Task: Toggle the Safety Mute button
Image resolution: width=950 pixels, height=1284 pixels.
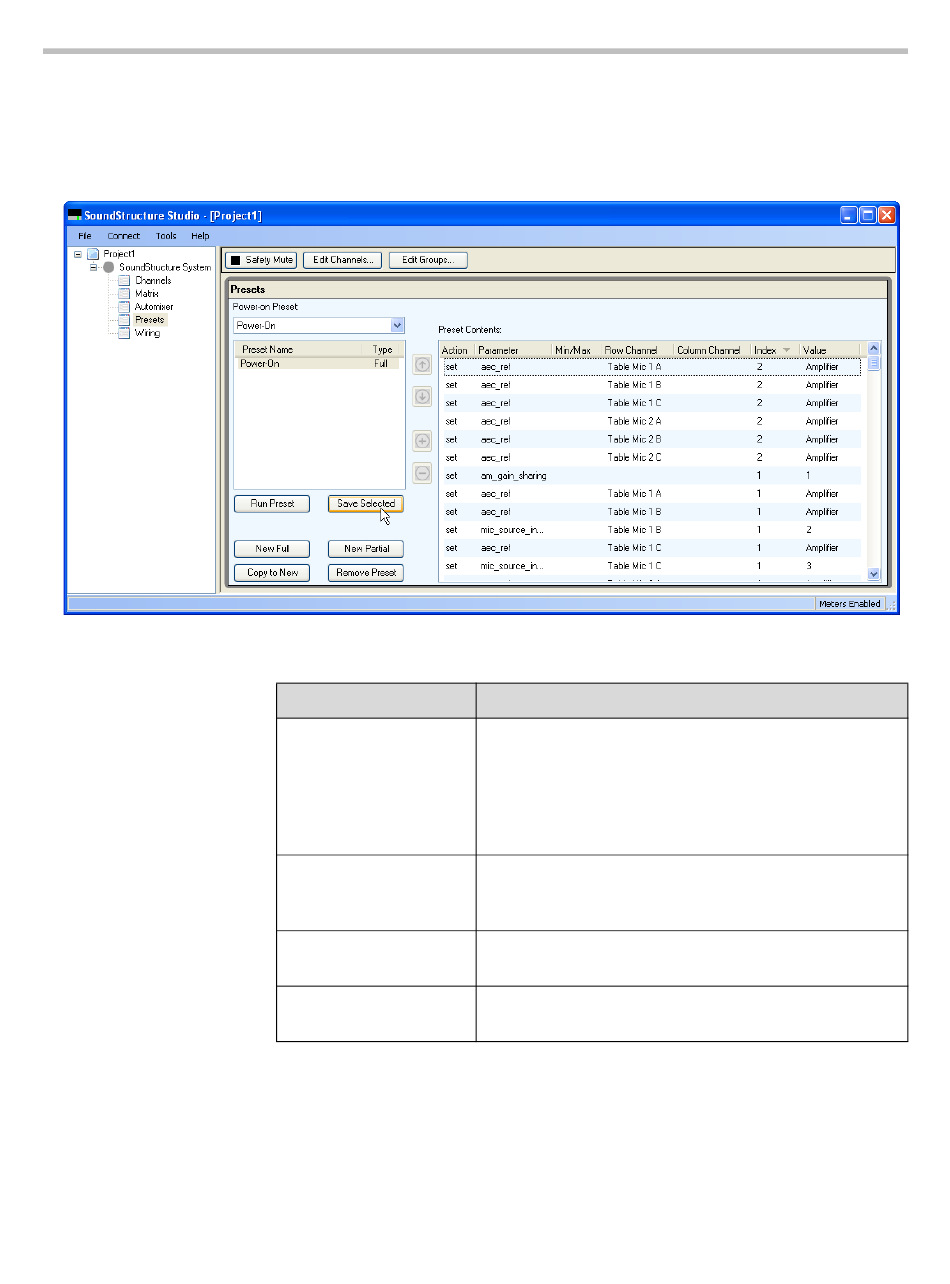Action: [x=261, y=260]
